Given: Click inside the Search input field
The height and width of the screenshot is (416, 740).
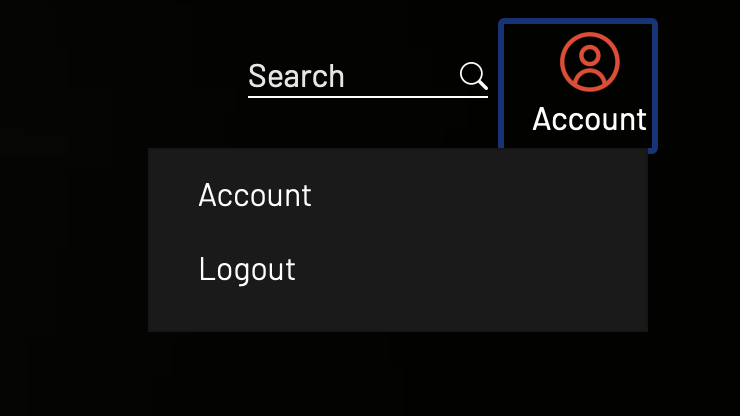Looking at the screenshot, I should (x=368, y=76).
